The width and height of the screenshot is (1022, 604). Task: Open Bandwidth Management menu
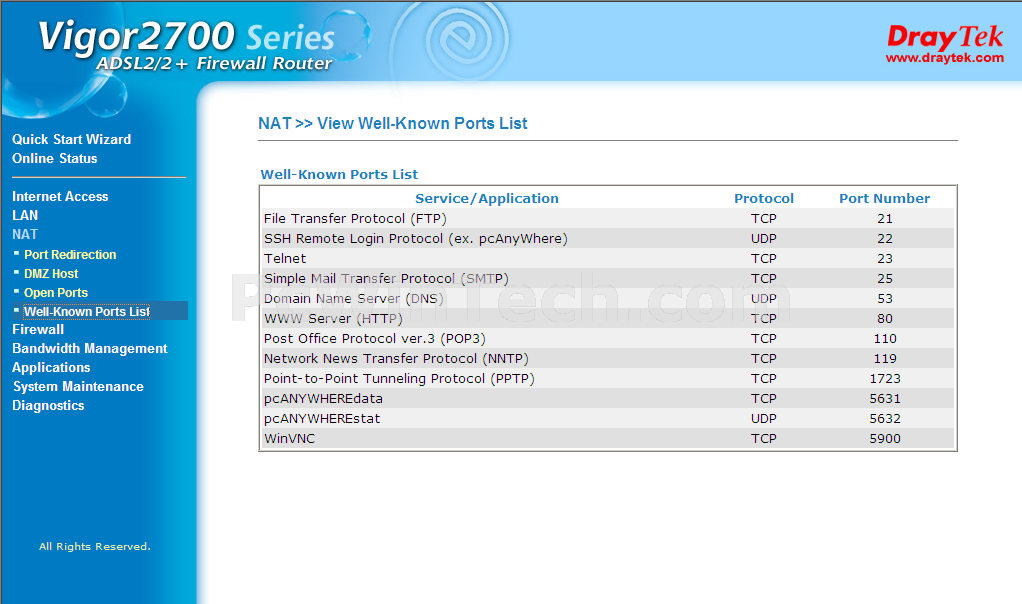pos(90,349)
